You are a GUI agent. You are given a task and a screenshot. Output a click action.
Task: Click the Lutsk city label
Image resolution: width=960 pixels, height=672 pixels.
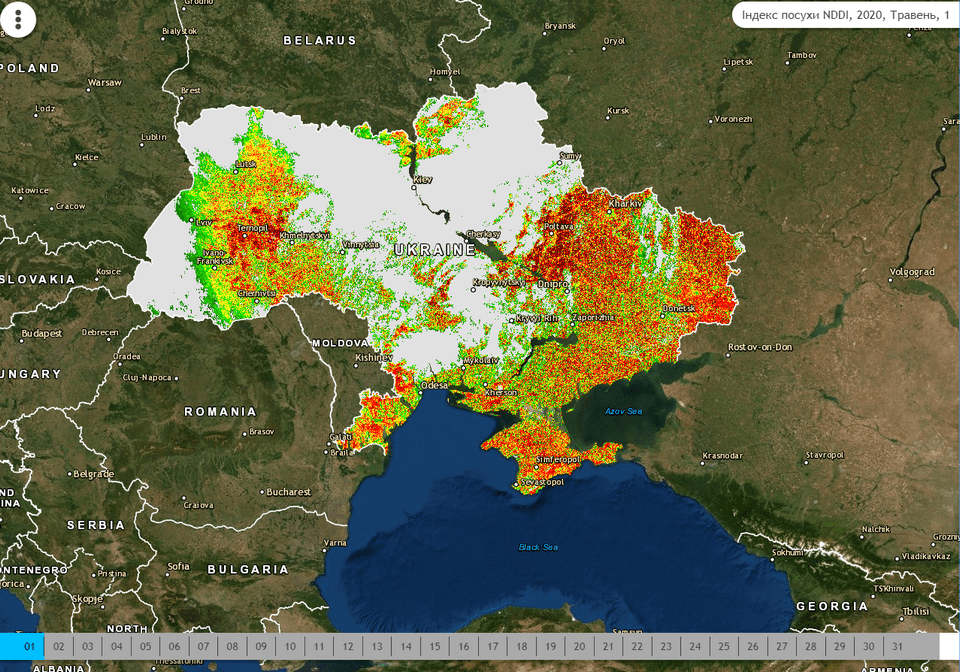click(x=246, y=164)
